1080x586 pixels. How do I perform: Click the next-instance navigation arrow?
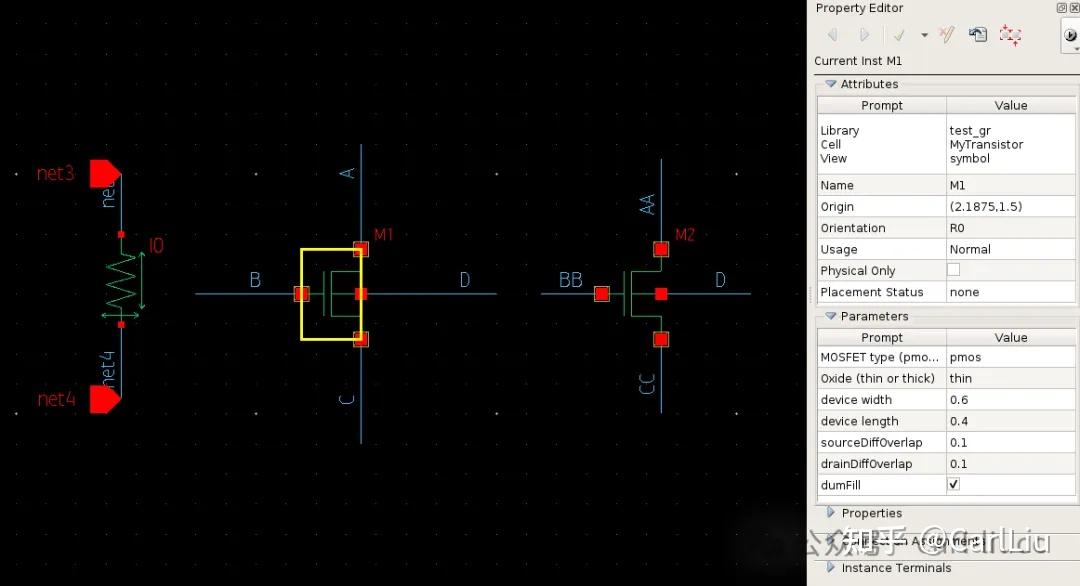[x=863, y=34]
